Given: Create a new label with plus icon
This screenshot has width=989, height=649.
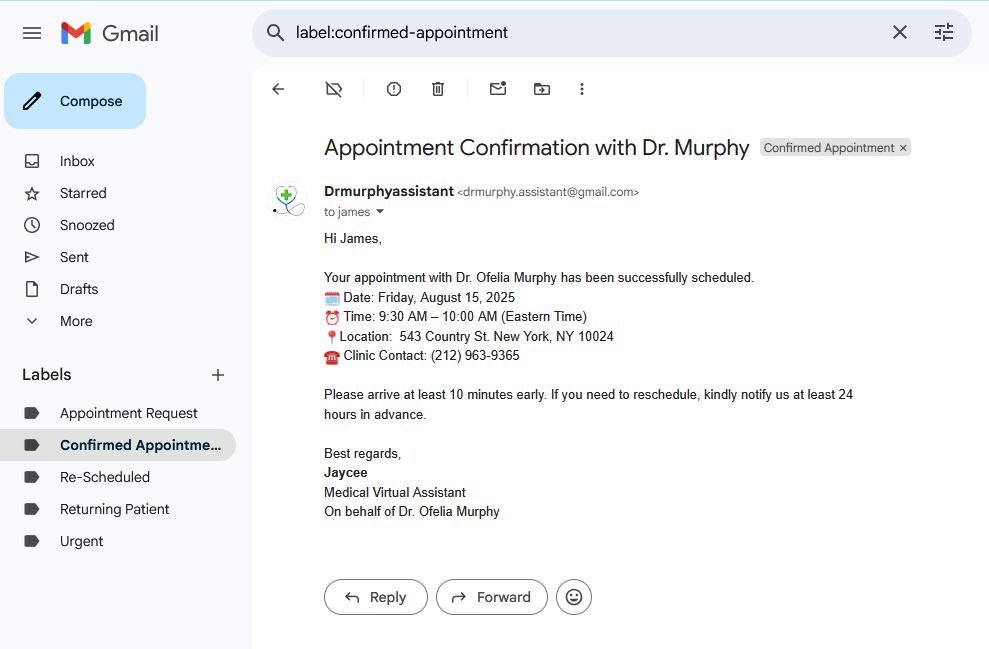Looking at the screenshot, I should pyautogui.click(x=218, y=375).
